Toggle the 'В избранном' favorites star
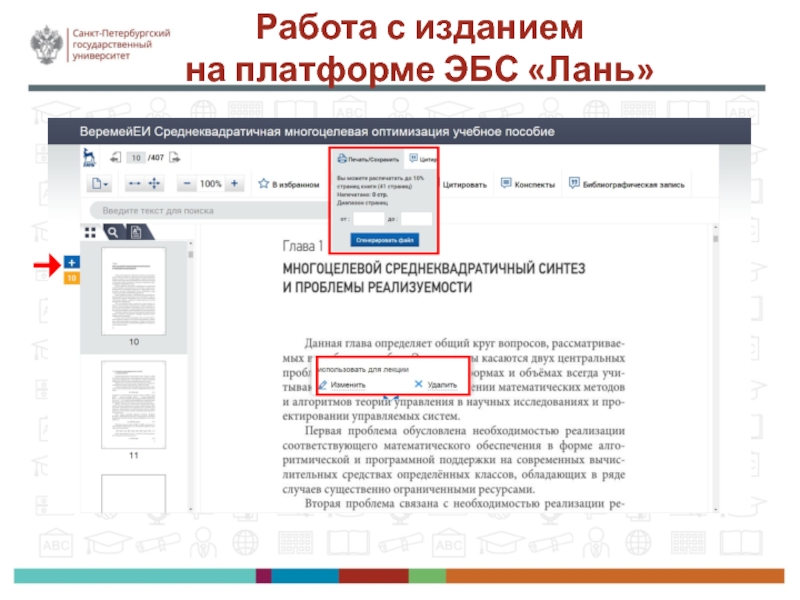Screen dimensions: 800x600 263,184
